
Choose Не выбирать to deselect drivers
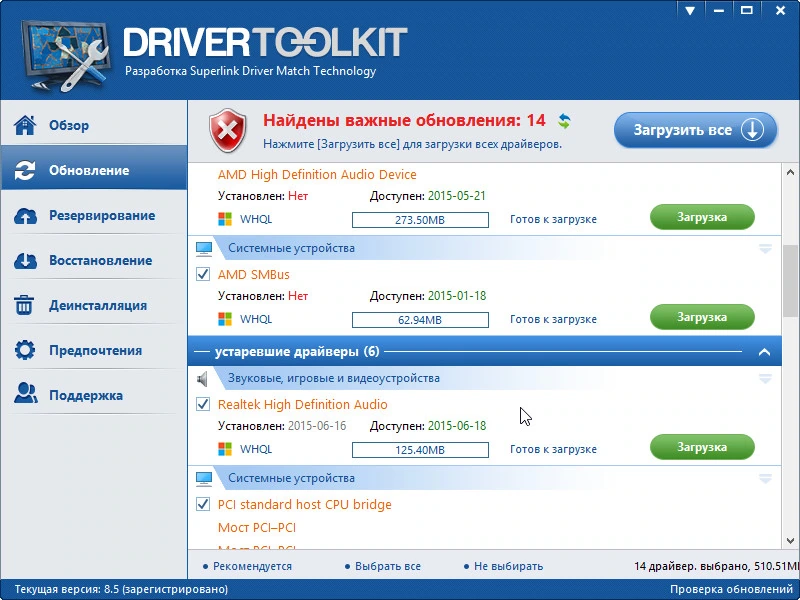pos(504,566)
